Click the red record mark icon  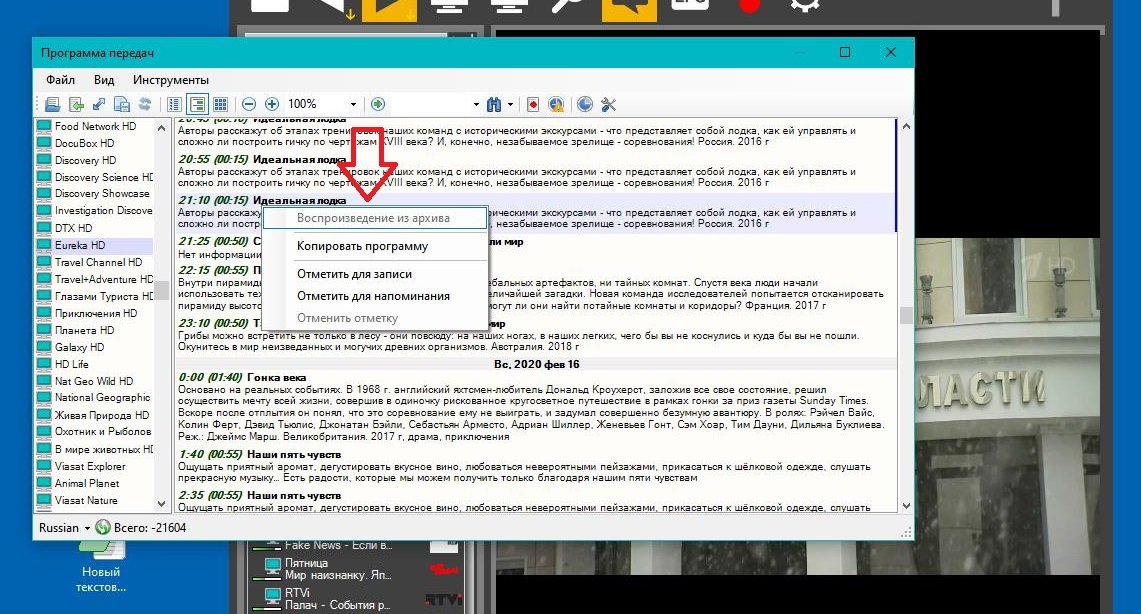point(534,104)
